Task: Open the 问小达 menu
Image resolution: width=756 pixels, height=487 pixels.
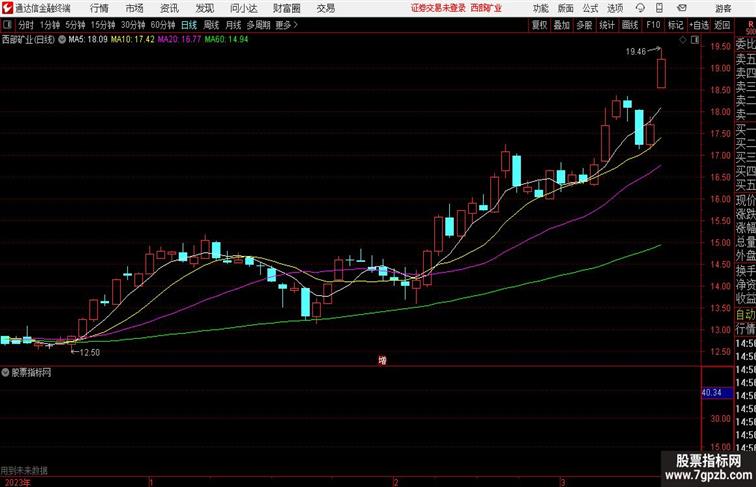Action: pyautogui.click(x=243, y=8)
